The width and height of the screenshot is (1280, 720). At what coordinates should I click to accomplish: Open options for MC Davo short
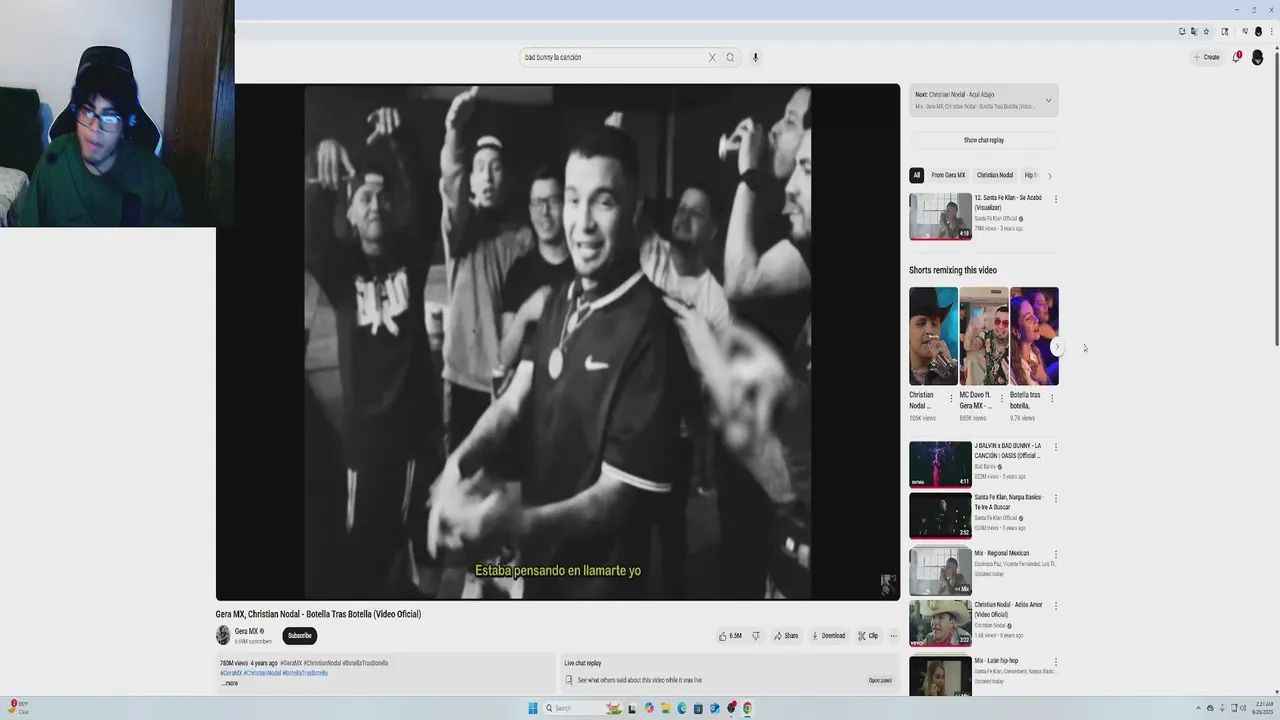coord(1001,398)
